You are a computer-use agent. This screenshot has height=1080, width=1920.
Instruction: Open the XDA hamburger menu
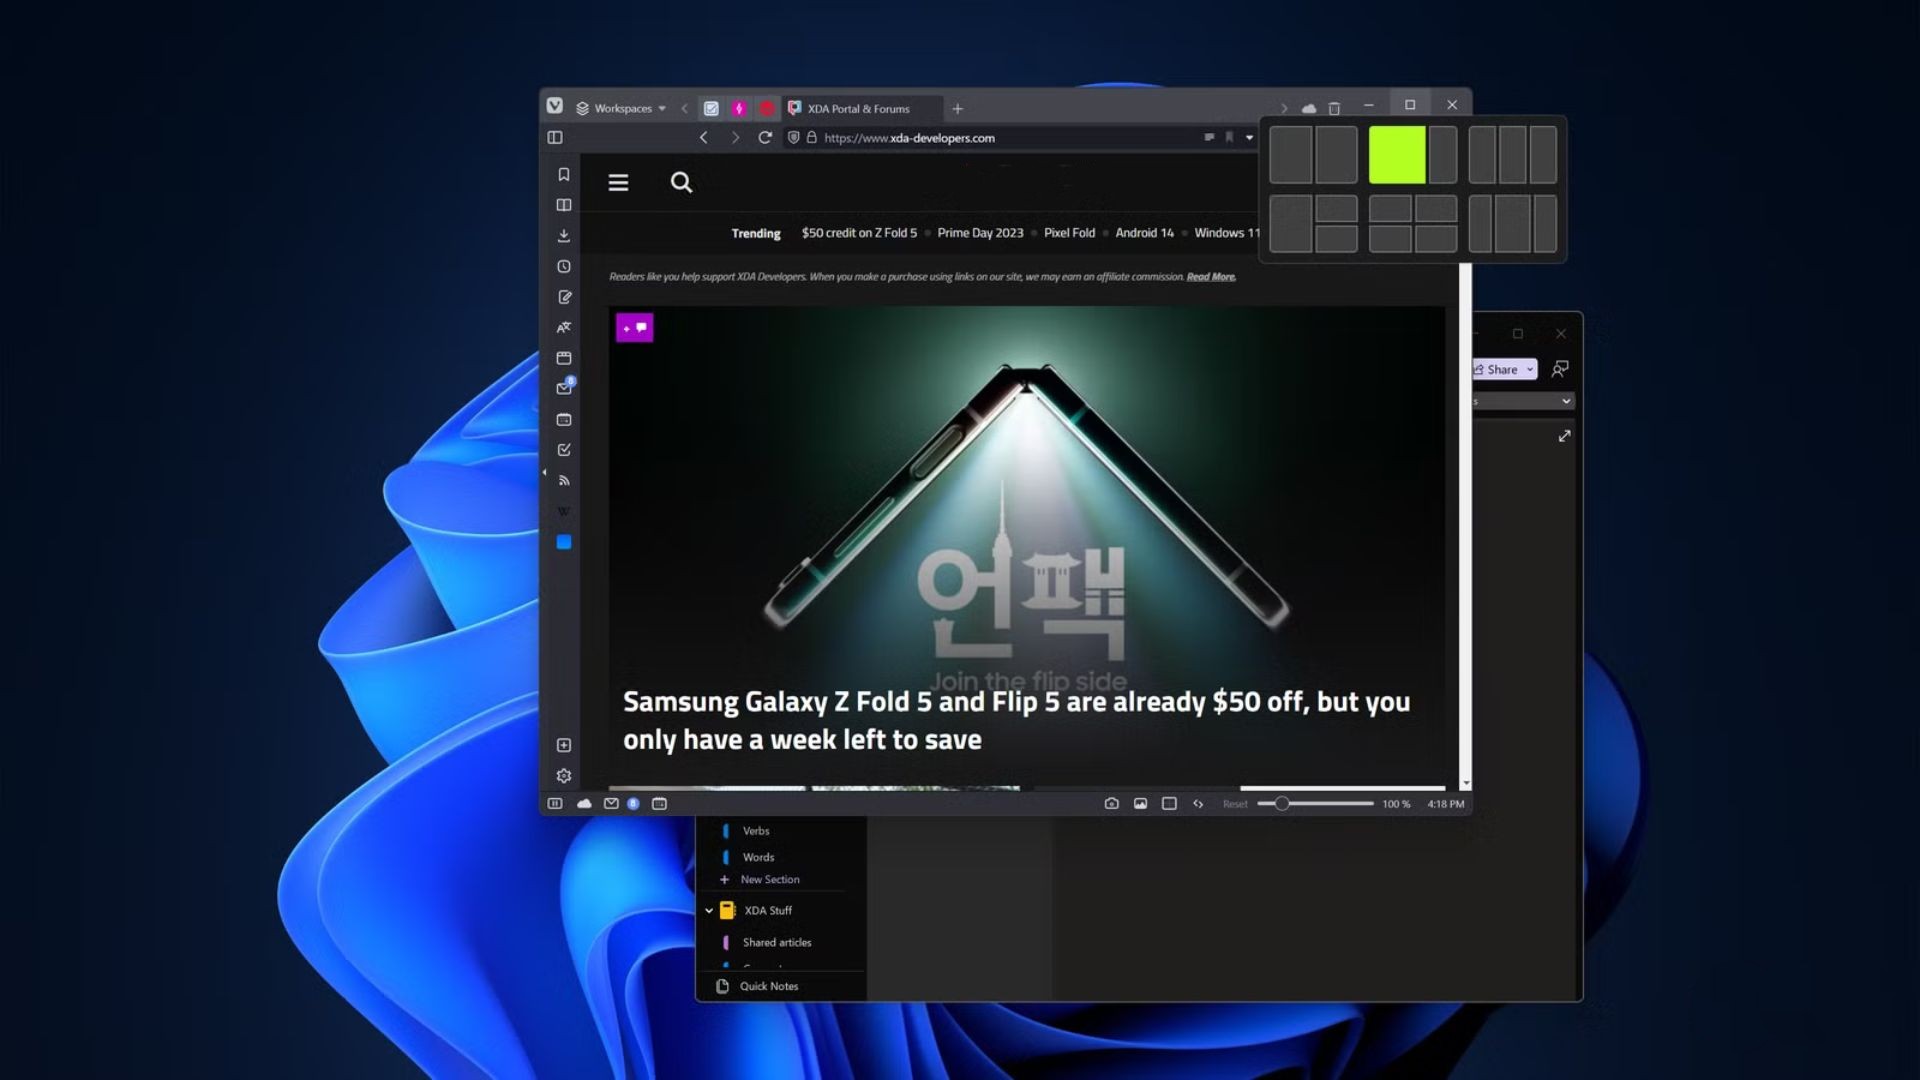point(618,183)
